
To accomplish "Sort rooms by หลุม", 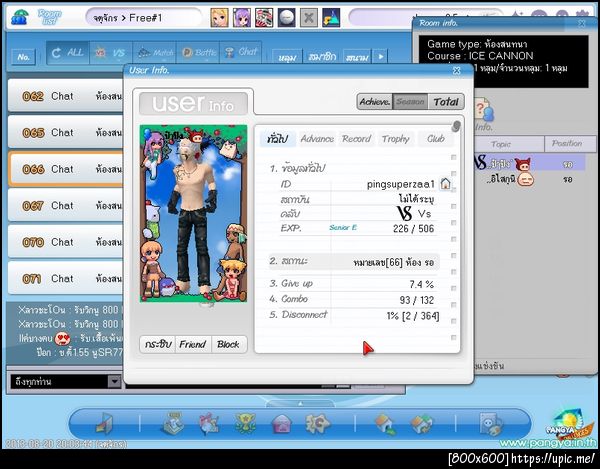I will point(287,57).
